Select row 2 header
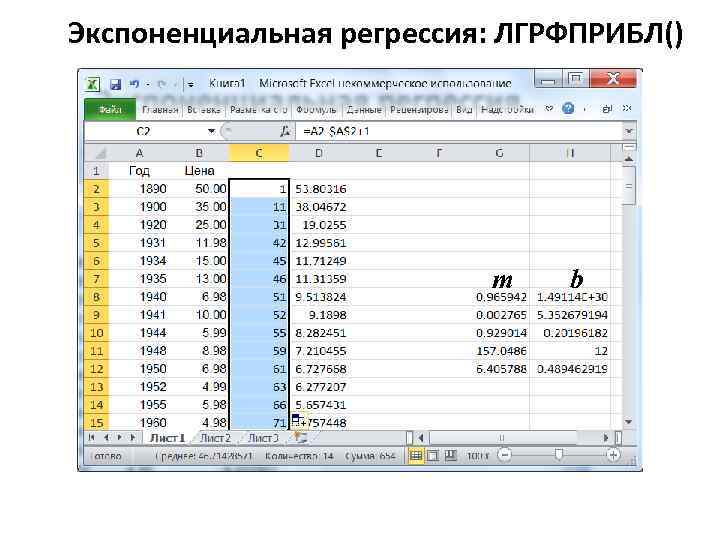 [x=96, y=189]
